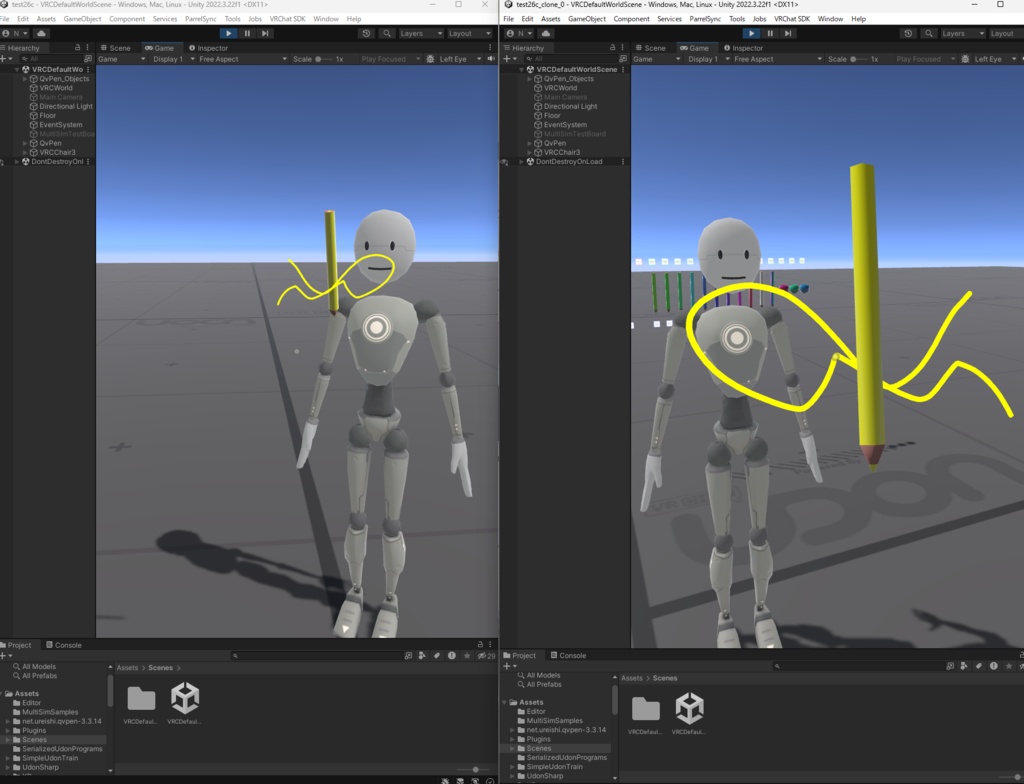Toggle Hierarchy lock icon in left window
The image size is (1024, 784).
(x=77, y=48)
